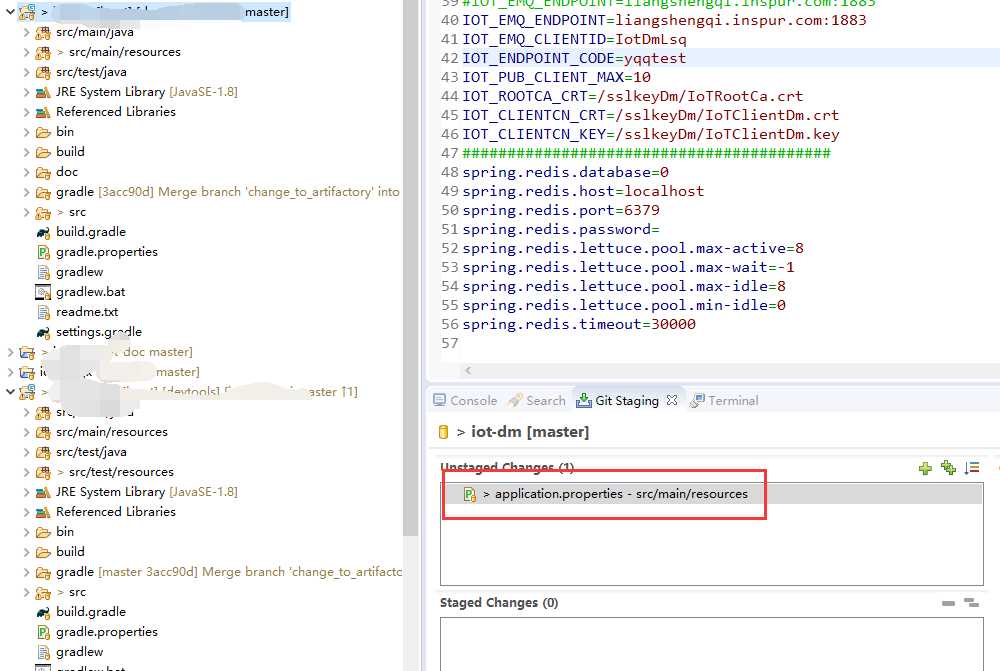The width and height of the screenshot is (1000, 671).
Task: Click the Add all files to index double-plus icon
Action: [x=948, y=468]
